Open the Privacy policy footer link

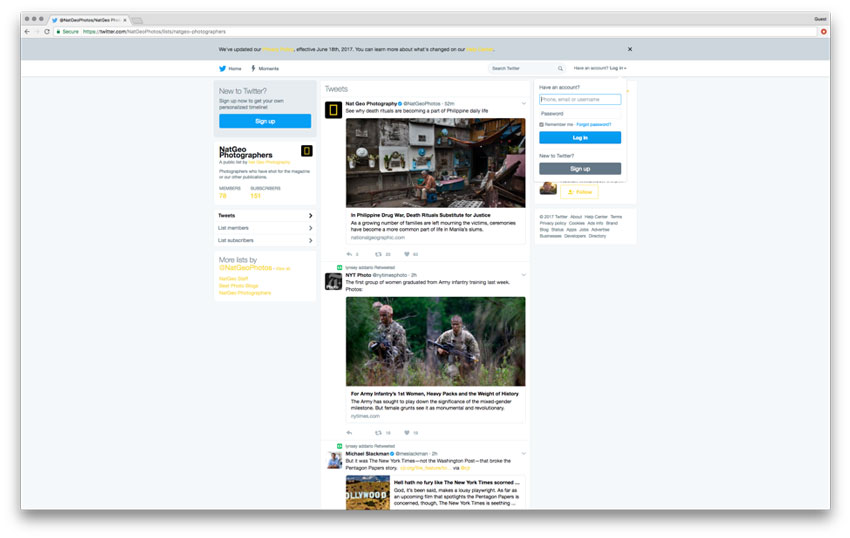click(x=552, y=223)
